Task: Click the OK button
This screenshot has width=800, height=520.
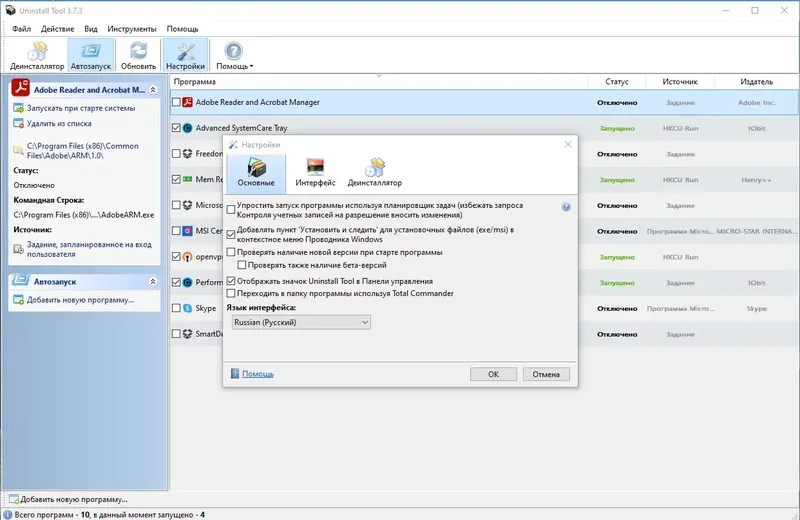Action: [493, 374]
